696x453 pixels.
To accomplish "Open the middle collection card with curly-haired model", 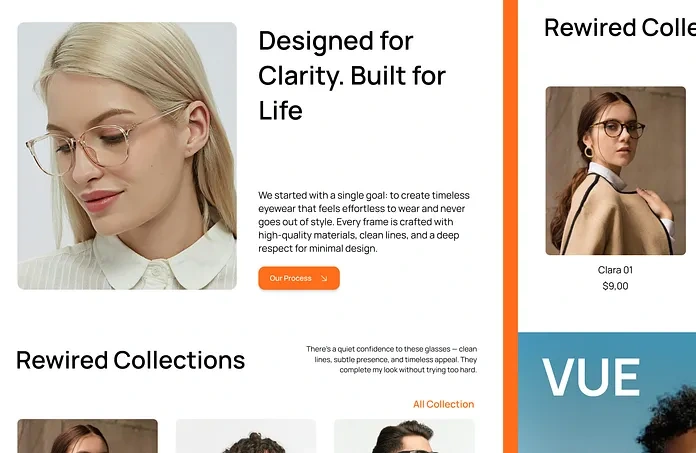I will [x=246, y=436].
